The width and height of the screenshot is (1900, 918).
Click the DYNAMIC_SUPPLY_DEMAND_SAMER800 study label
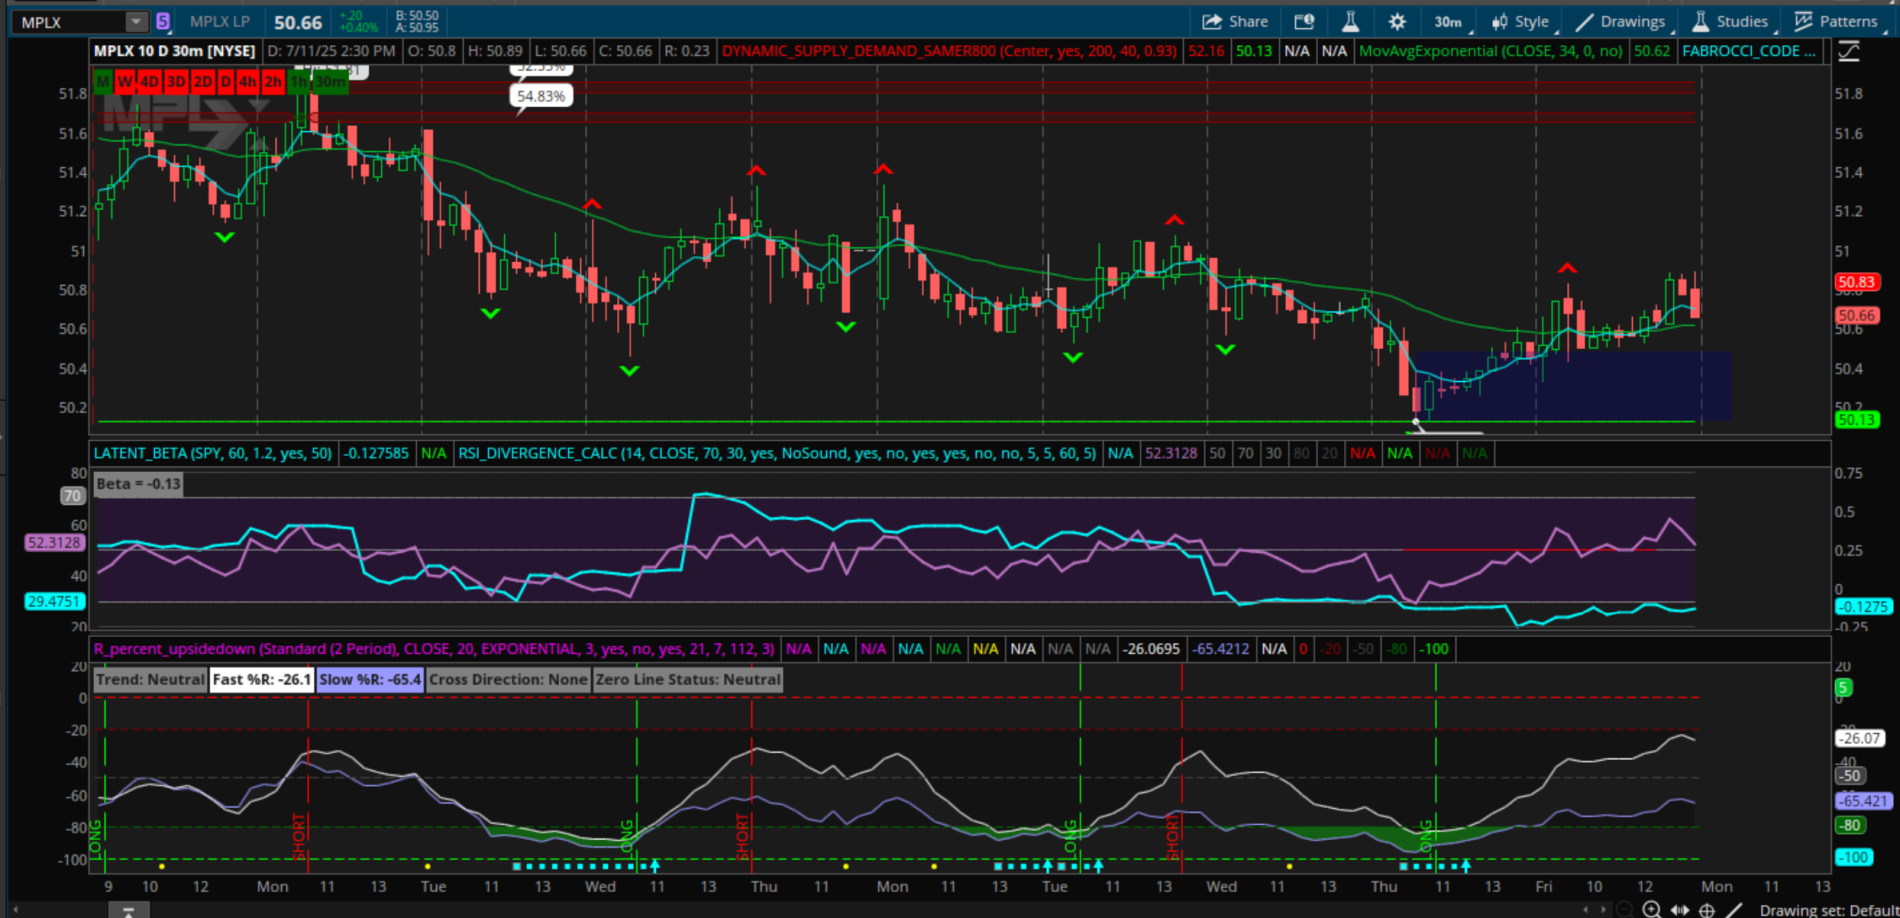click(x=949, y=51)
